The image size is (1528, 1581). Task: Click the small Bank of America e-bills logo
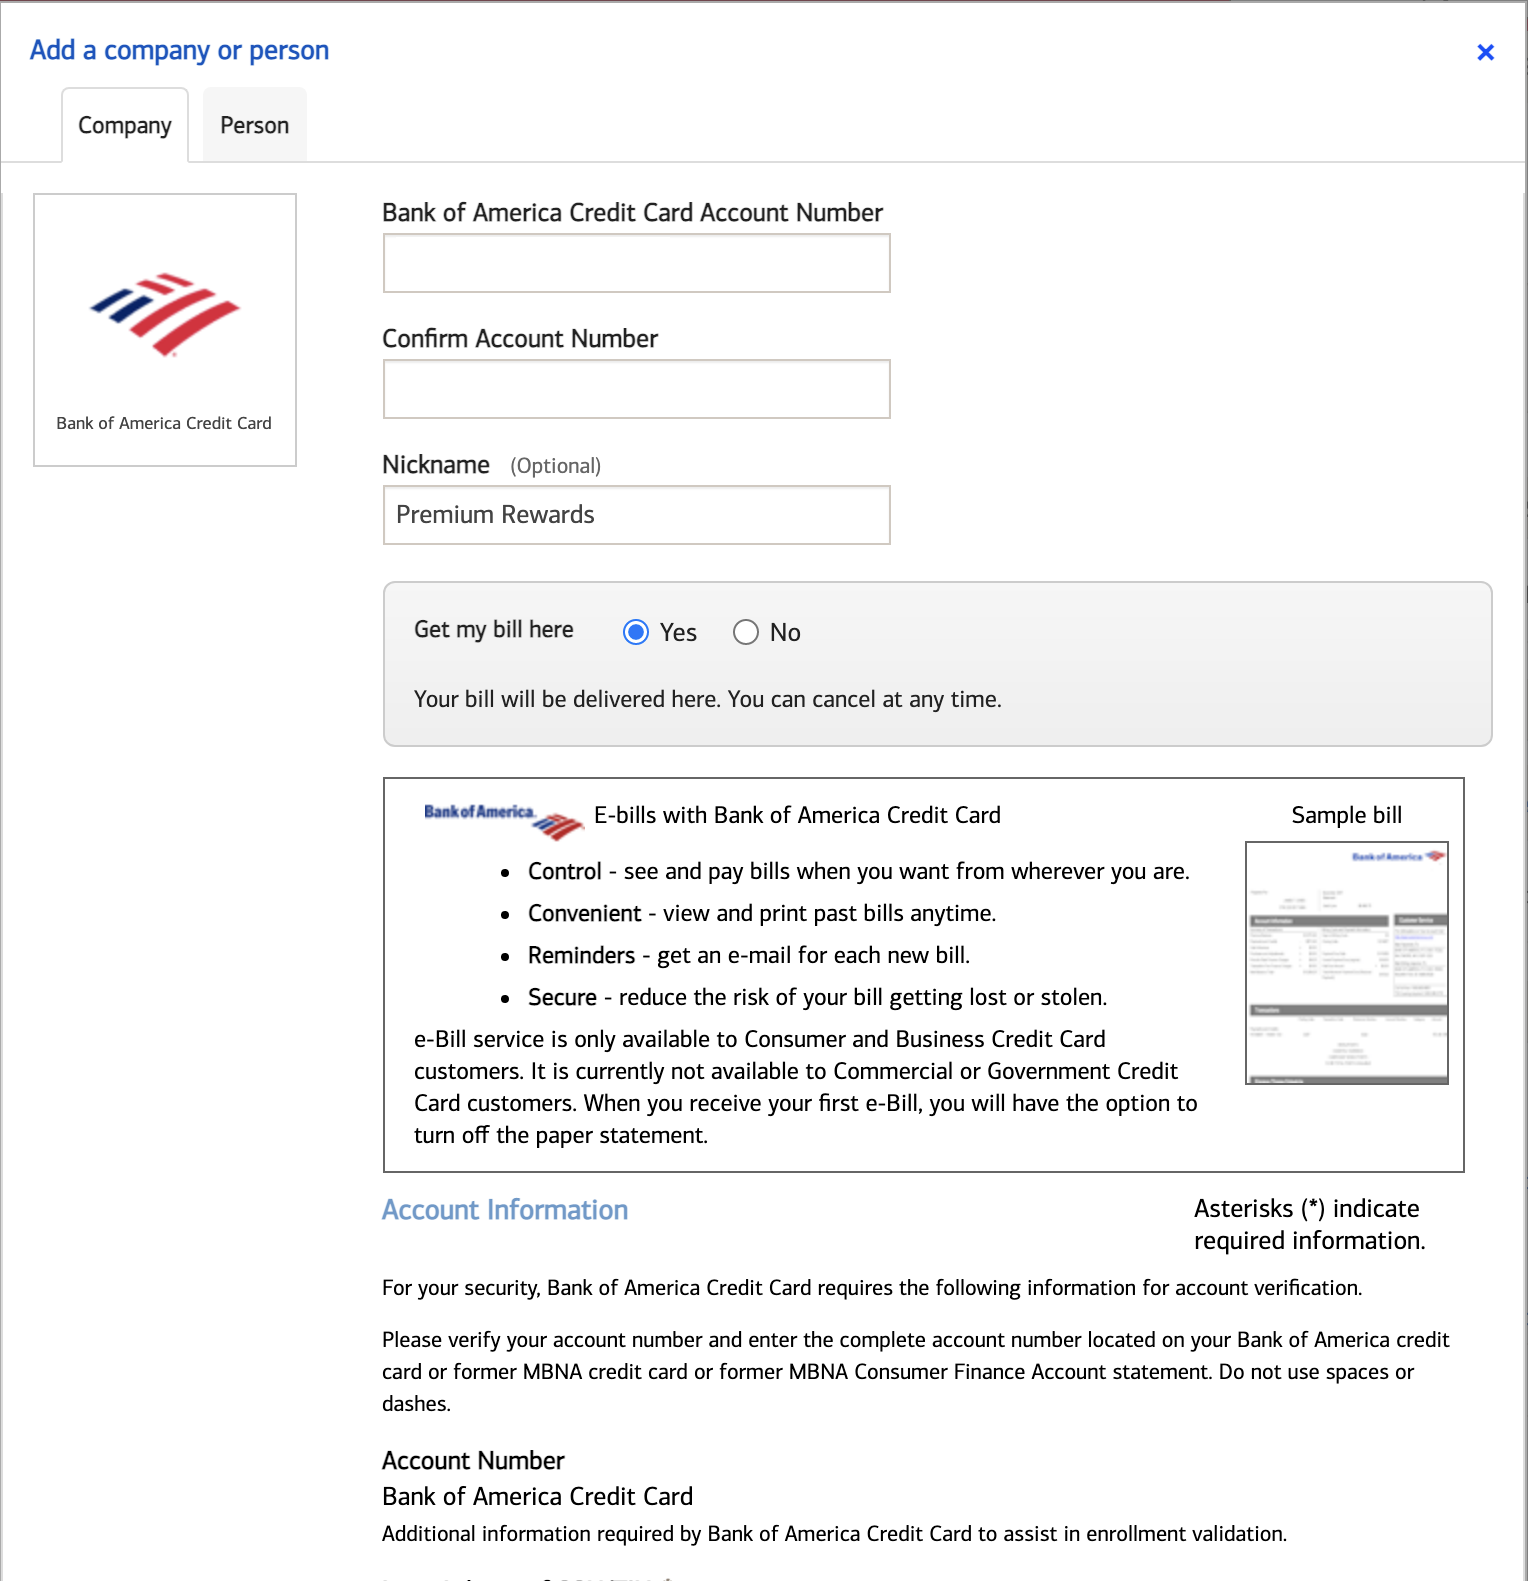point(503,820)
